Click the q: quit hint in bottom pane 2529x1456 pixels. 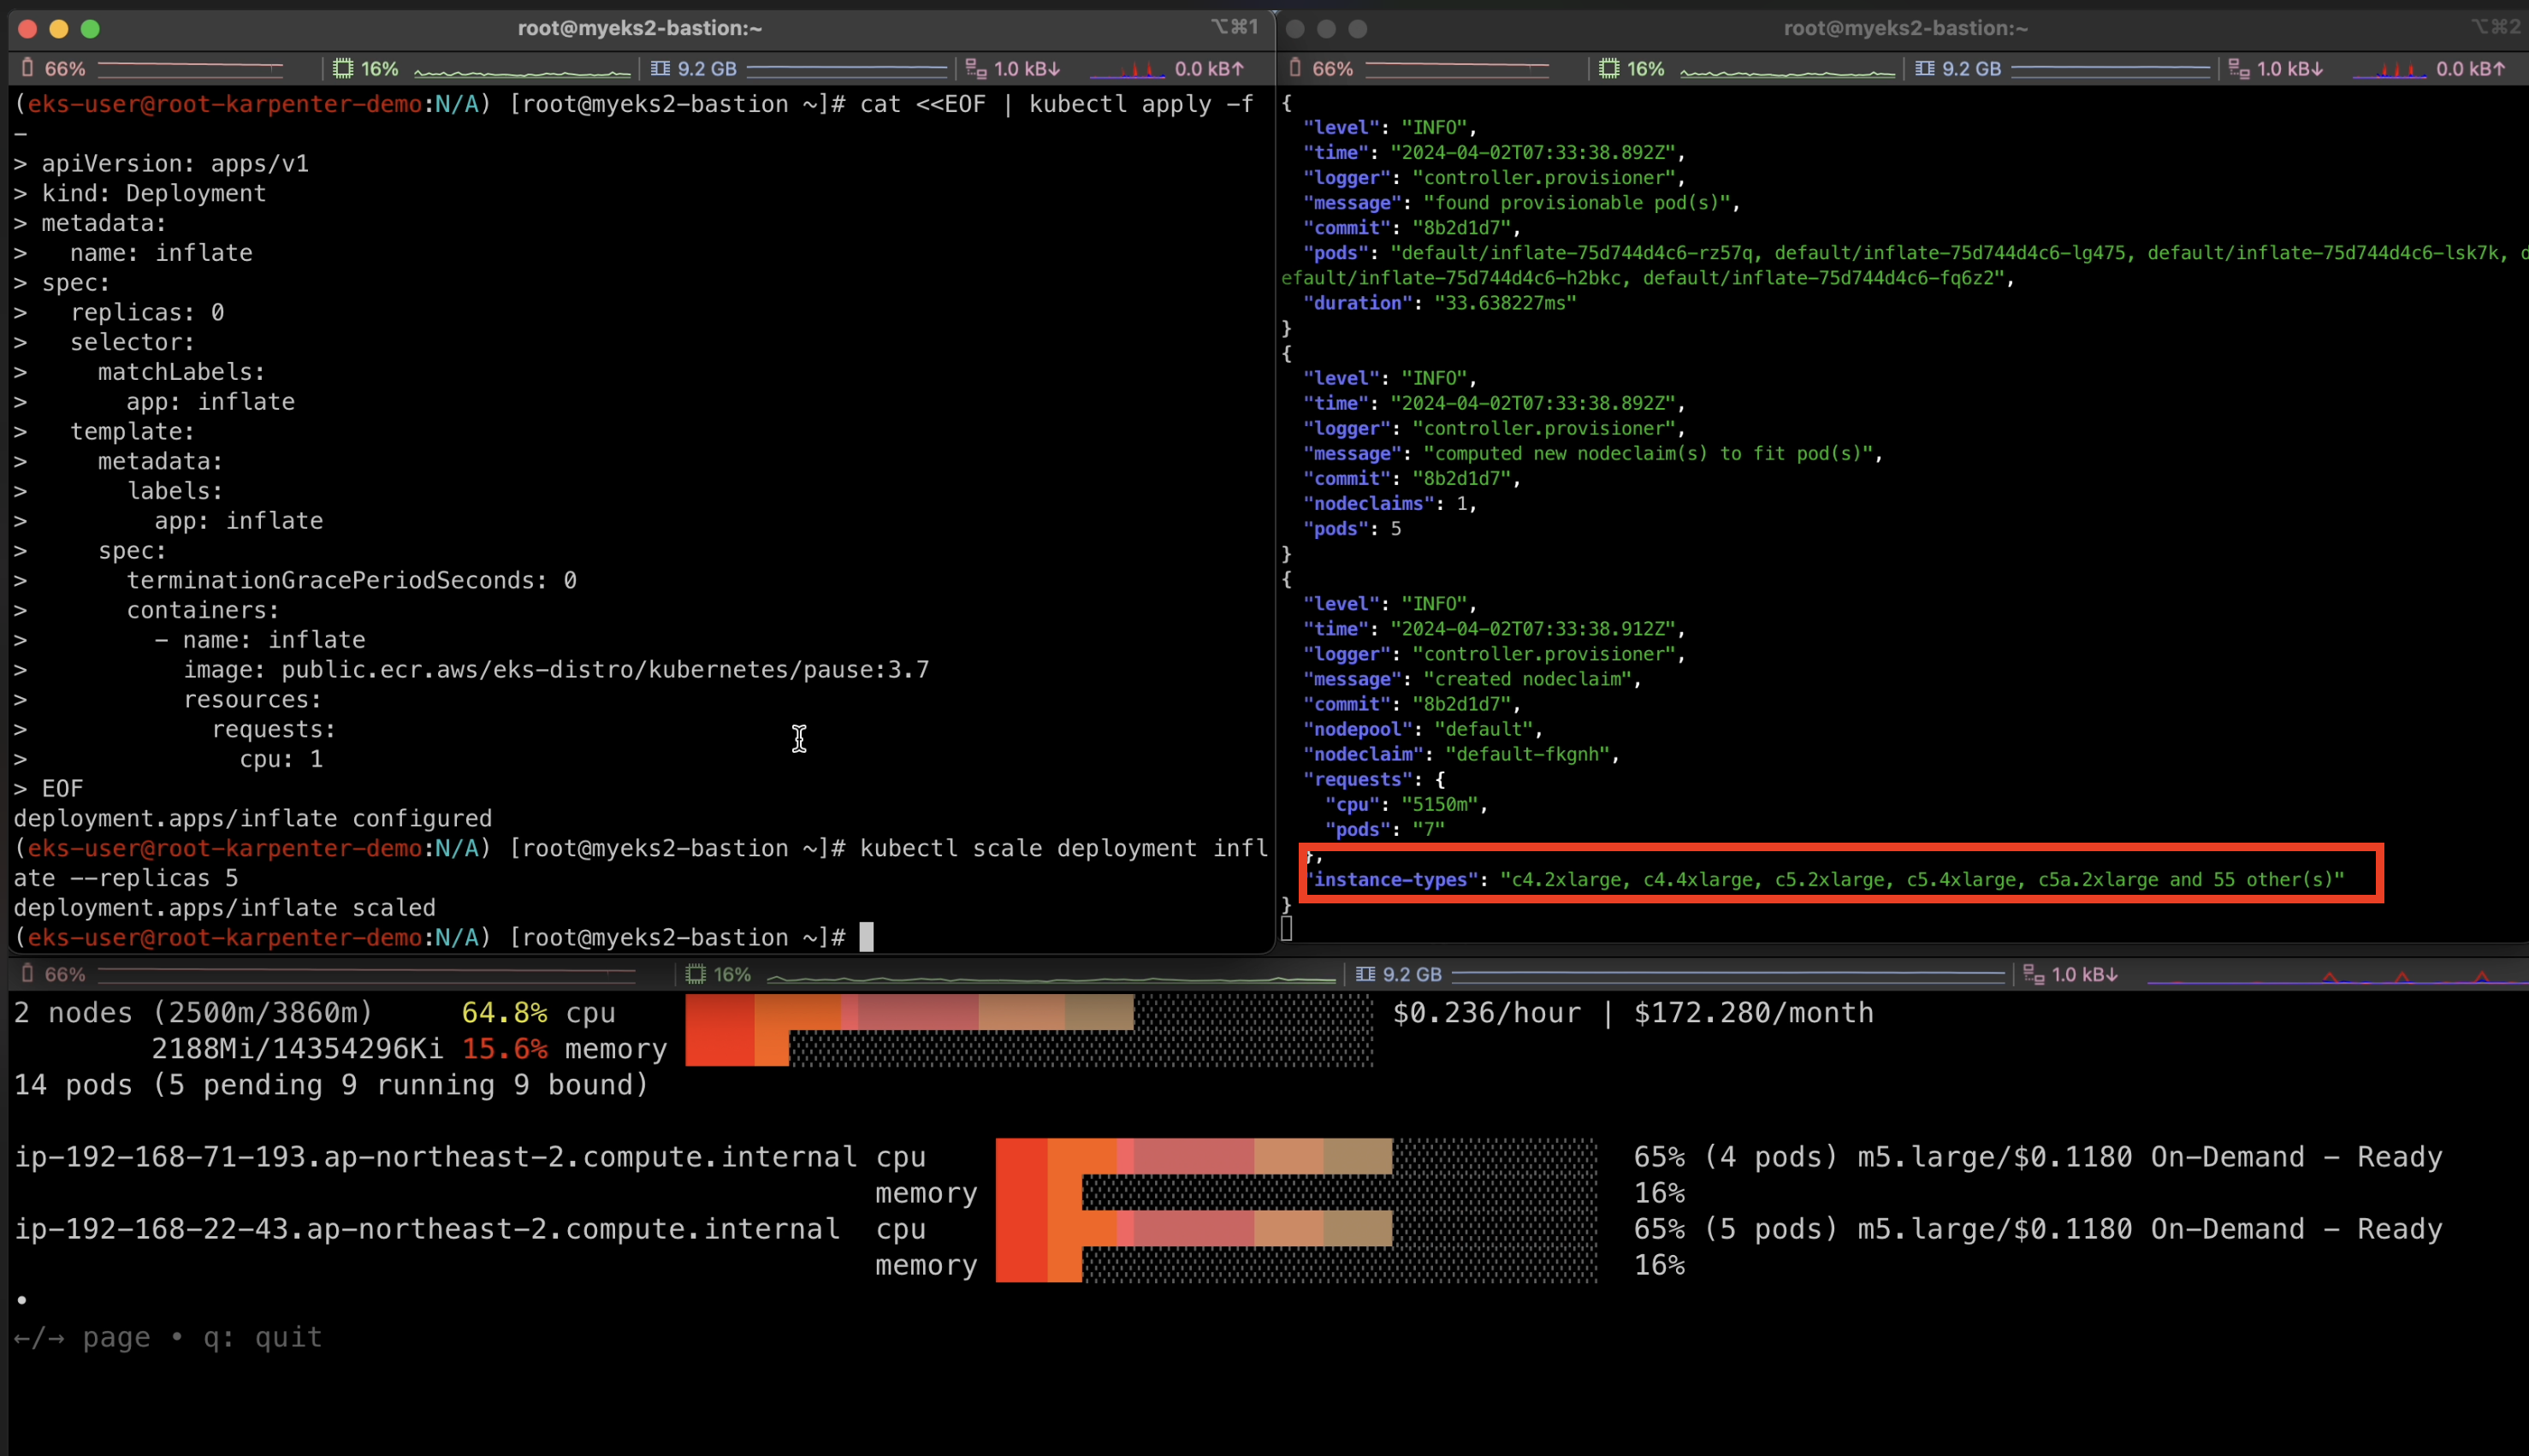pyautogui.click(x=262, y=1337)
